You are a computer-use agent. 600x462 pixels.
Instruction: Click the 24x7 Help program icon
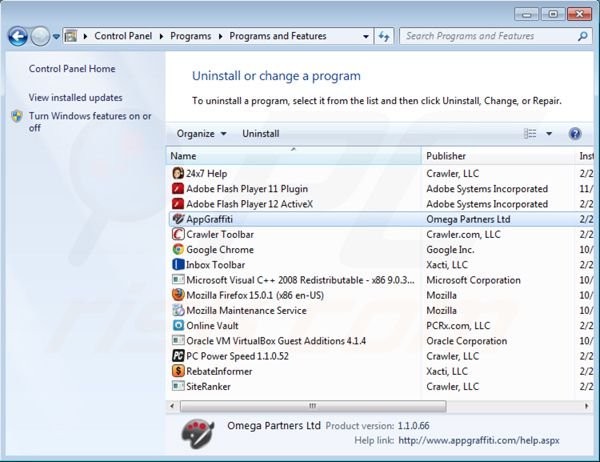point(178,173)
